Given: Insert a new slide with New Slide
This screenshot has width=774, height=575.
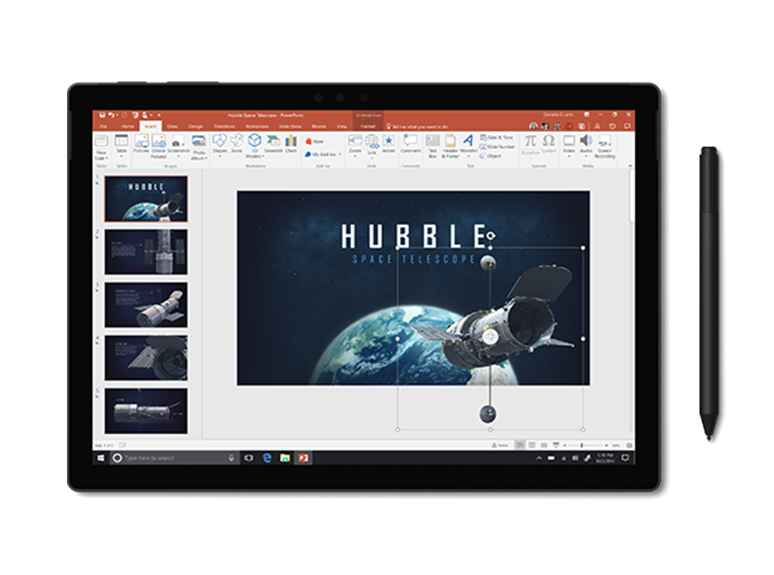Looking at the screenshot, I should [x=101, y=147].
